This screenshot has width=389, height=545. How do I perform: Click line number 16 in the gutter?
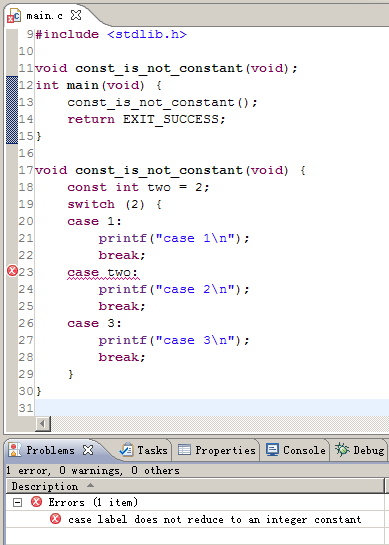click(26, 153)
